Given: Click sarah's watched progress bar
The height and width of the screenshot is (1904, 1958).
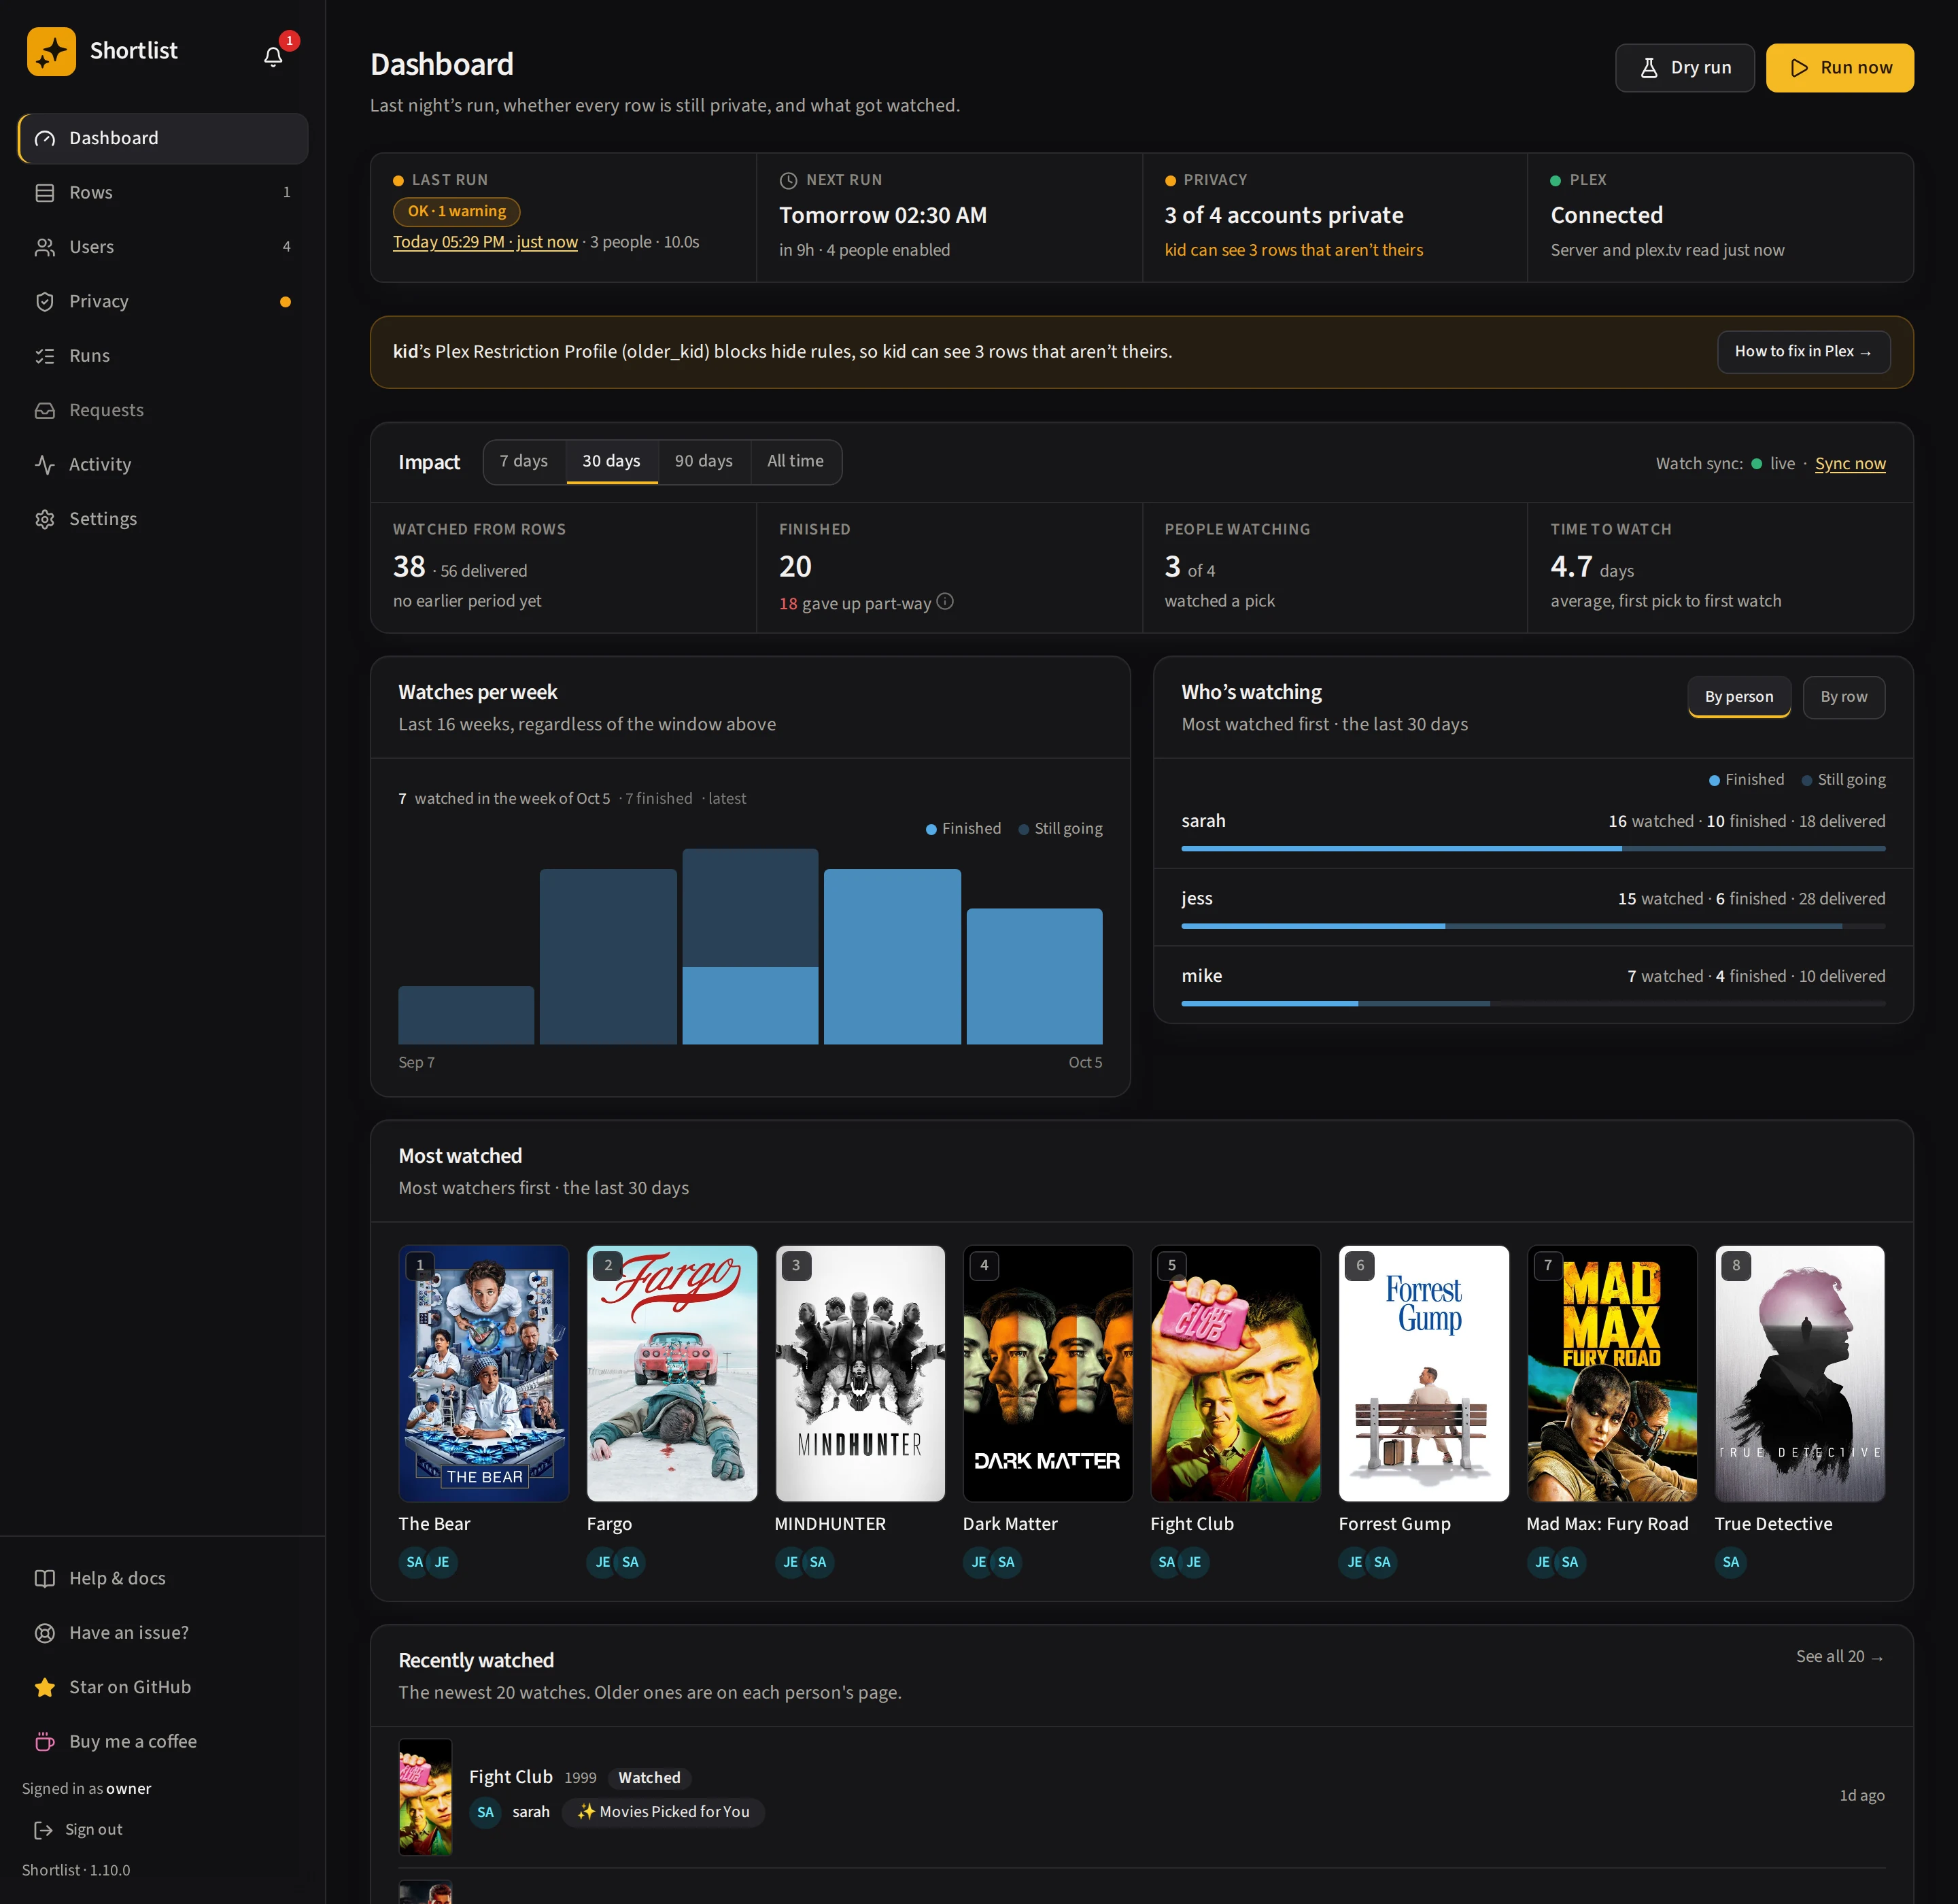Looking at the screenshot, I should coord(1533,848).
